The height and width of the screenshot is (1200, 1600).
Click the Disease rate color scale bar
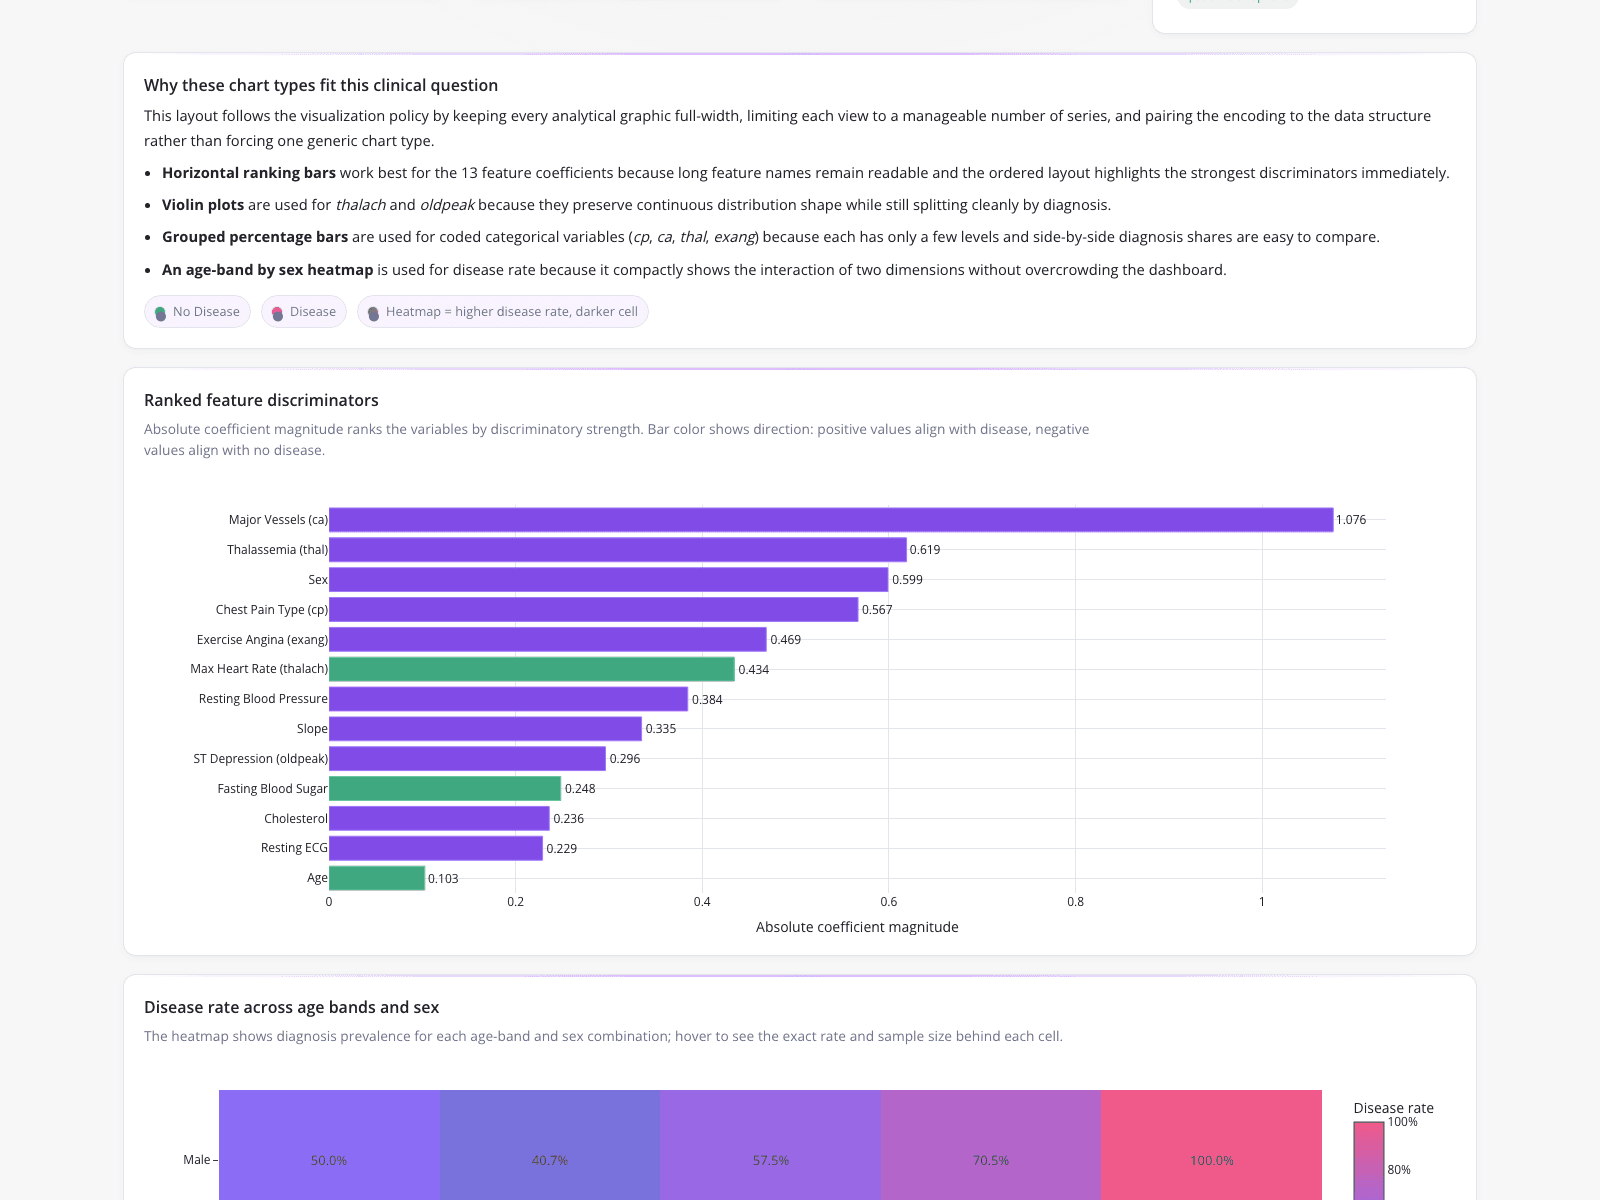1369,1161
